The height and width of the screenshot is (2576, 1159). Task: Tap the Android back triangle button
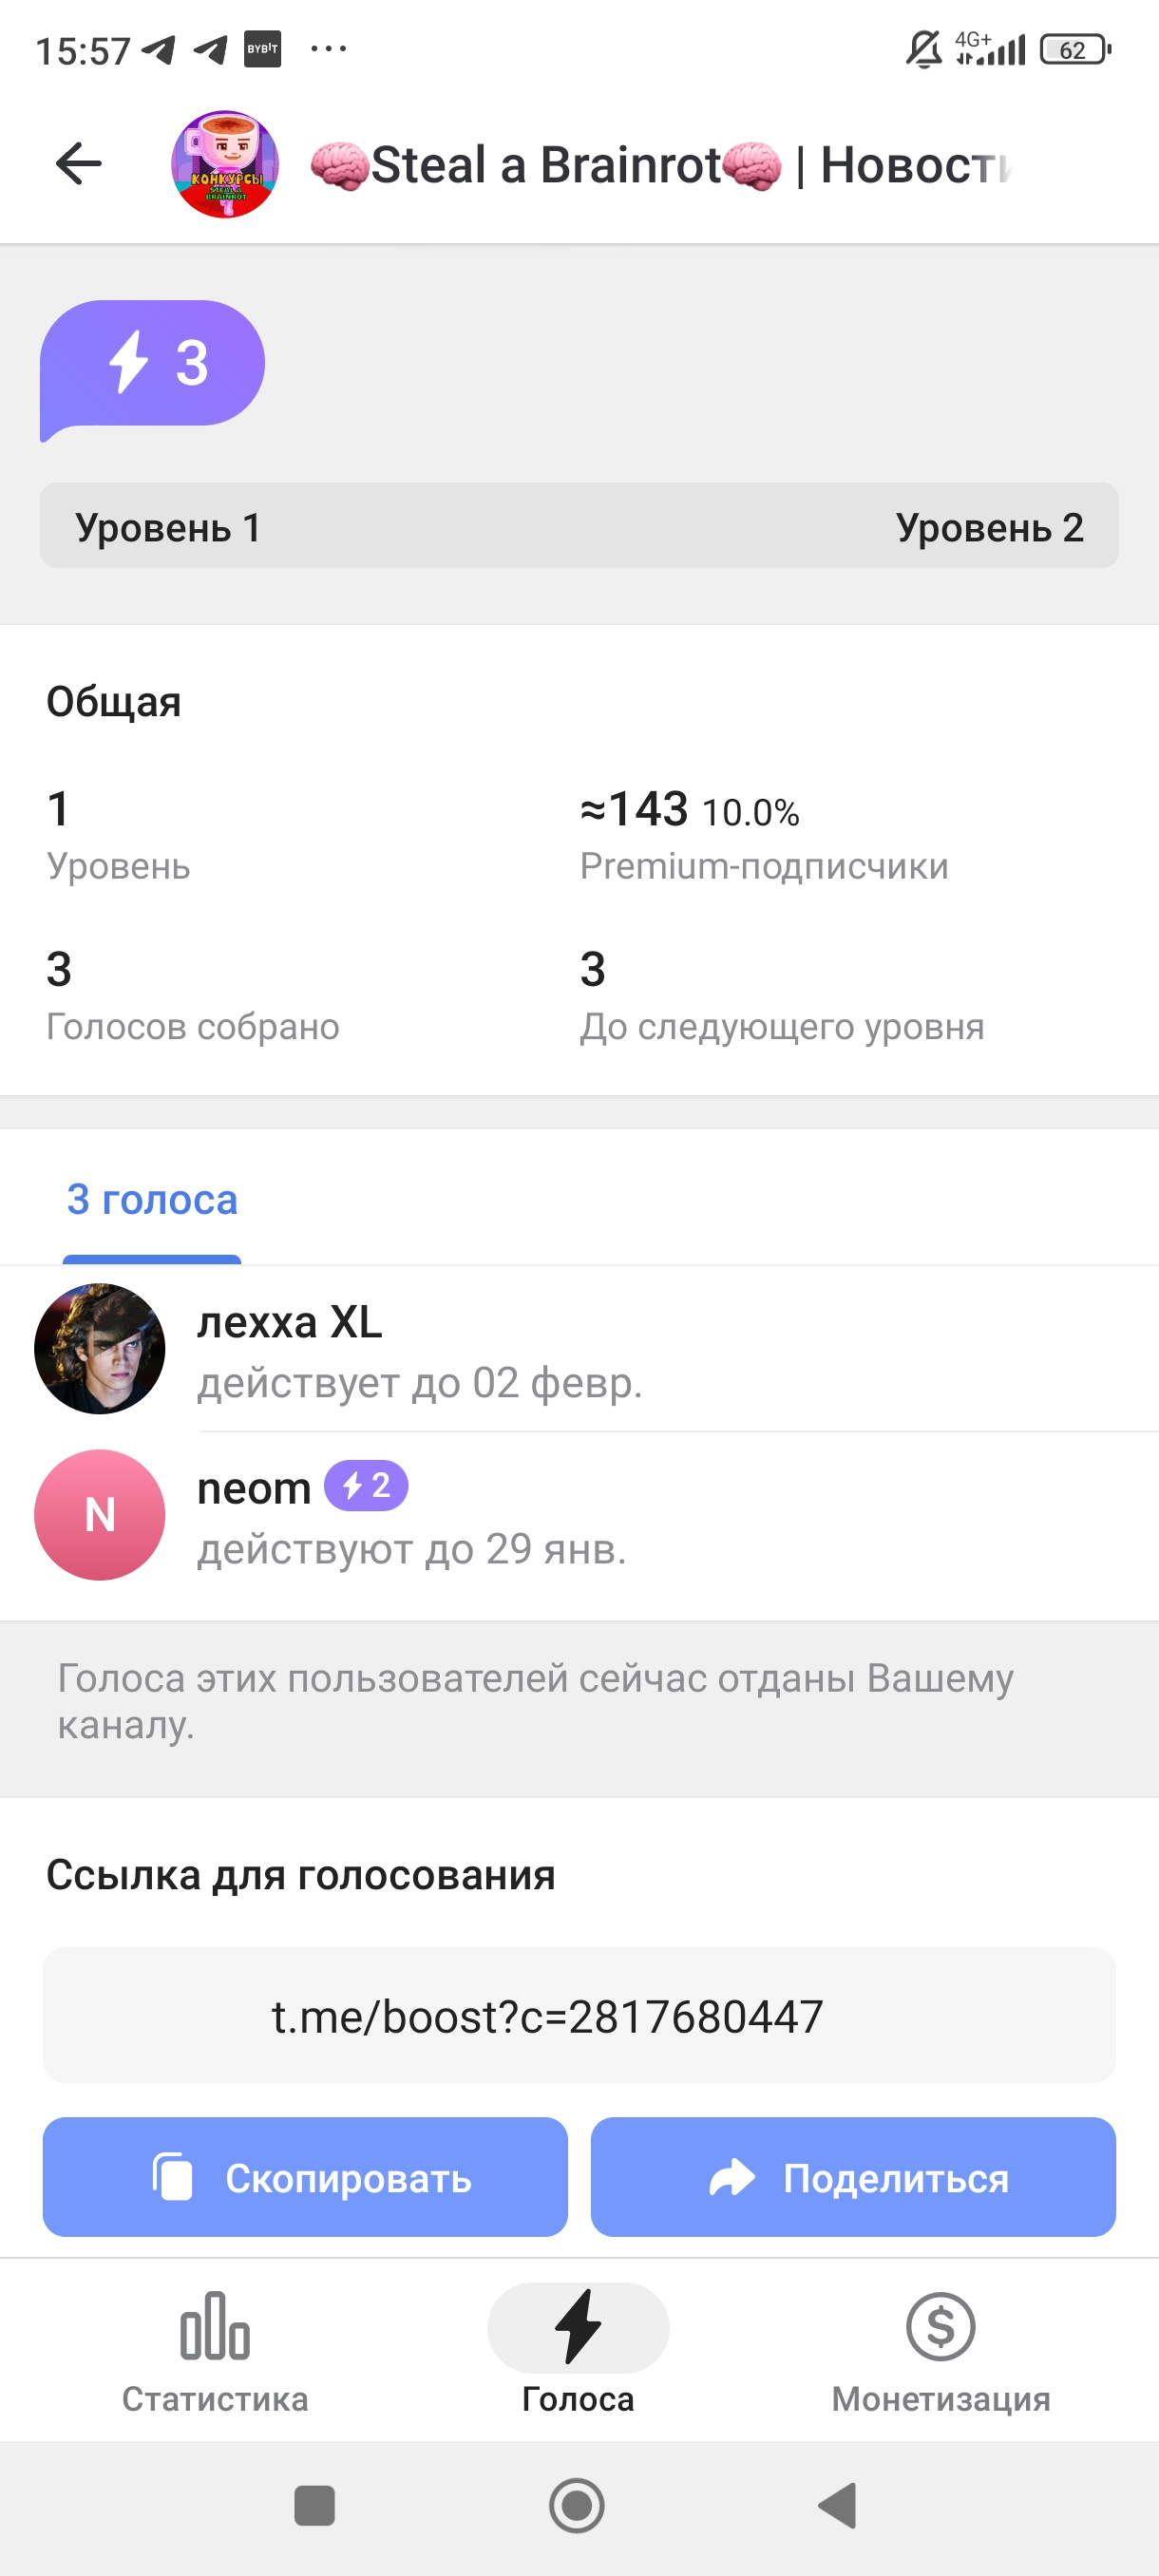(838, 2506)
